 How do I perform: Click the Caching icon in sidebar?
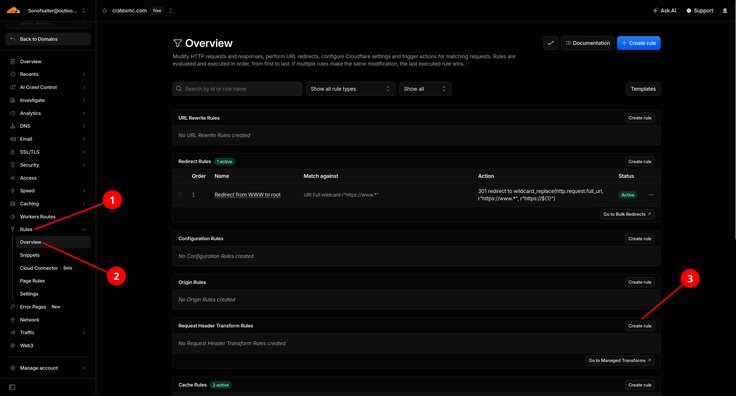coord(13,204)
